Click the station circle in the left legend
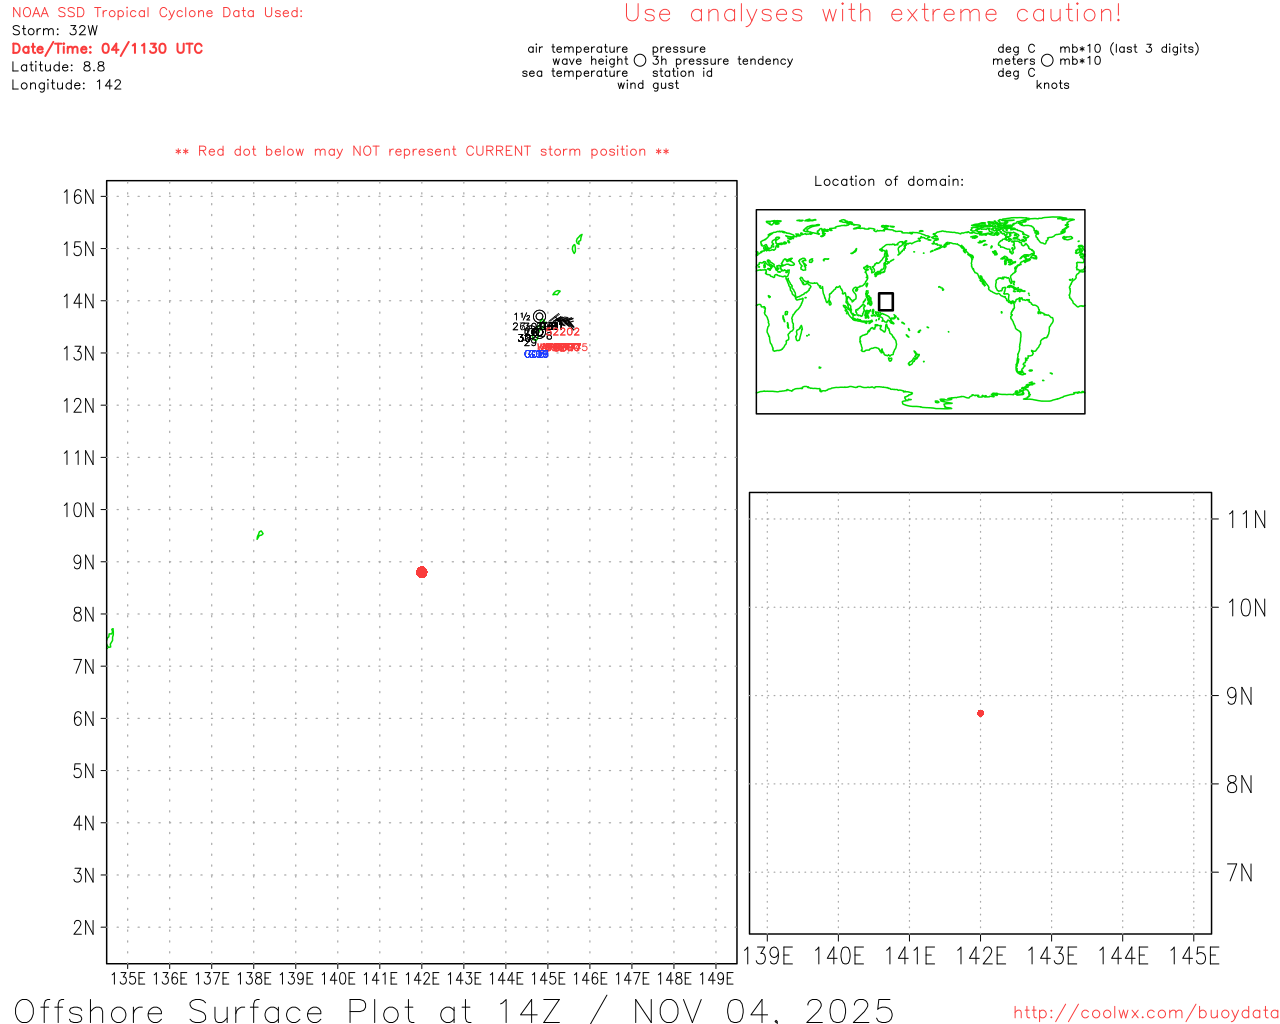The image size is (1280, 1024). pos(640,61)
